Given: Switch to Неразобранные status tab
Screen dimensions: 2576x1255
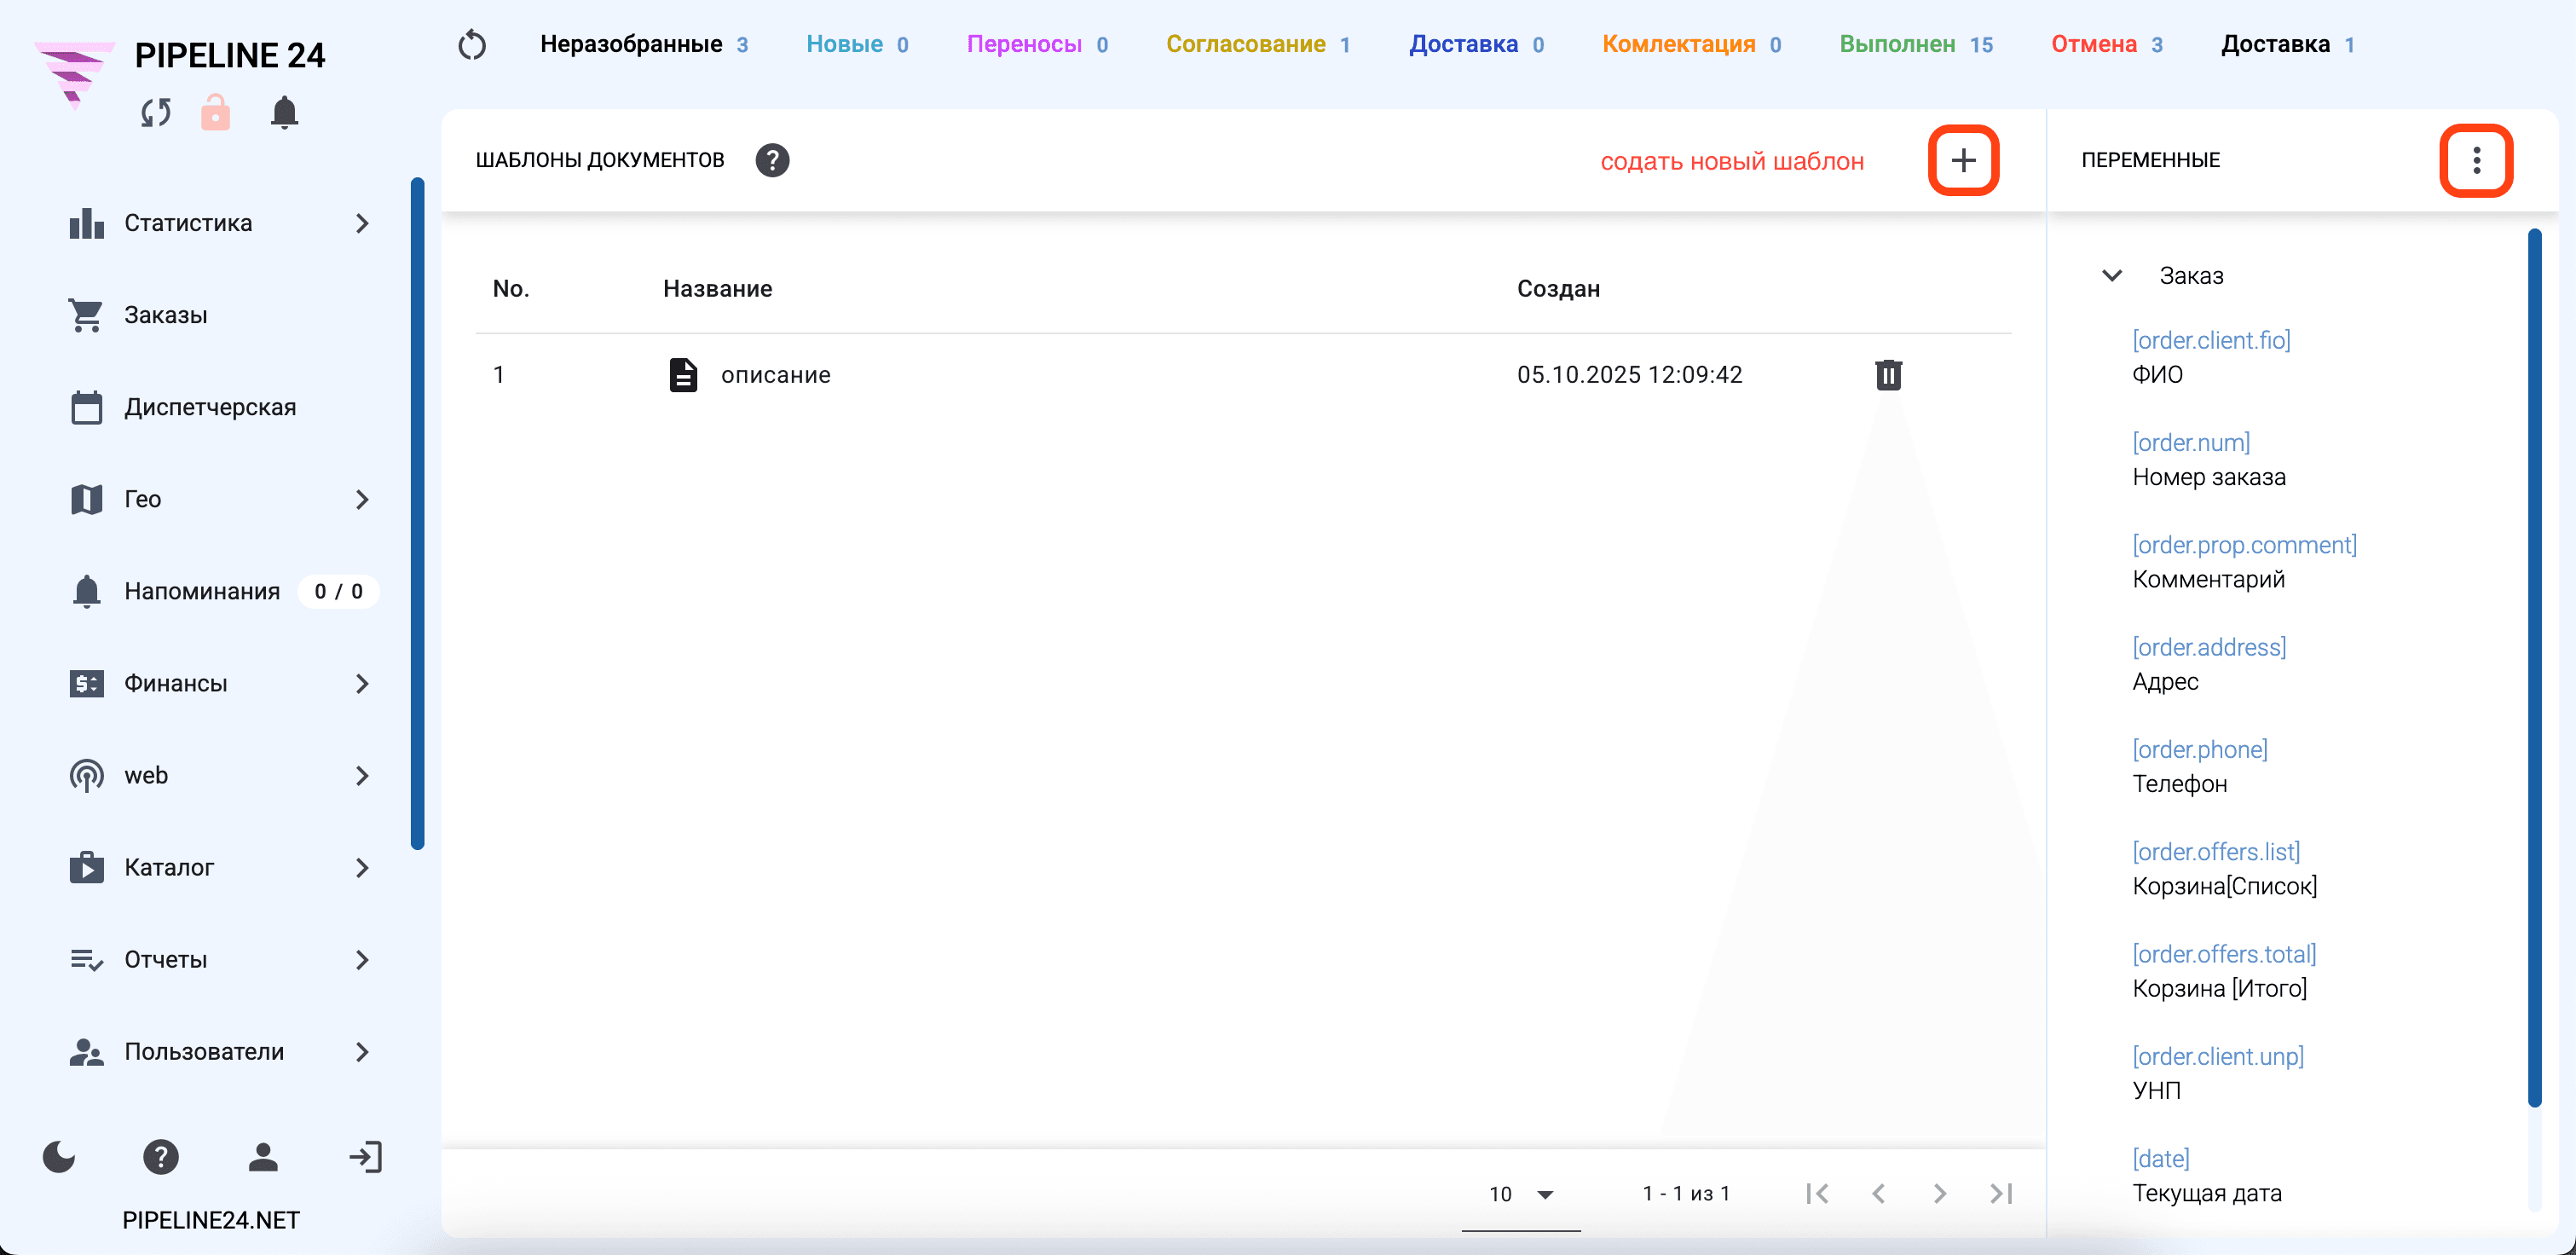Looking at the screenshot, I should coord(644,44).
